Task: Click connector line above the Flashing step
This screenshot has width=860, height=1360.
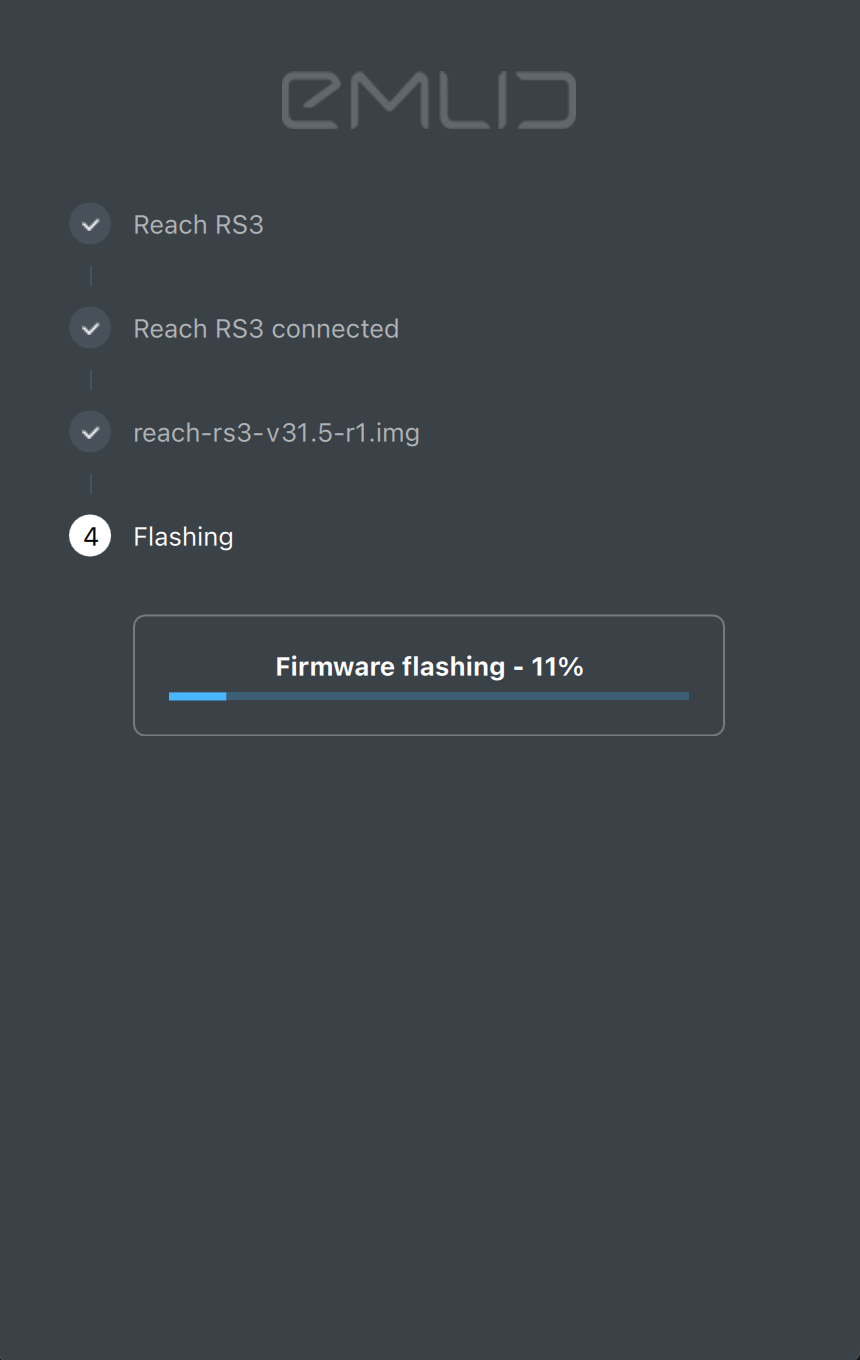Action: [x=91, y=484]
